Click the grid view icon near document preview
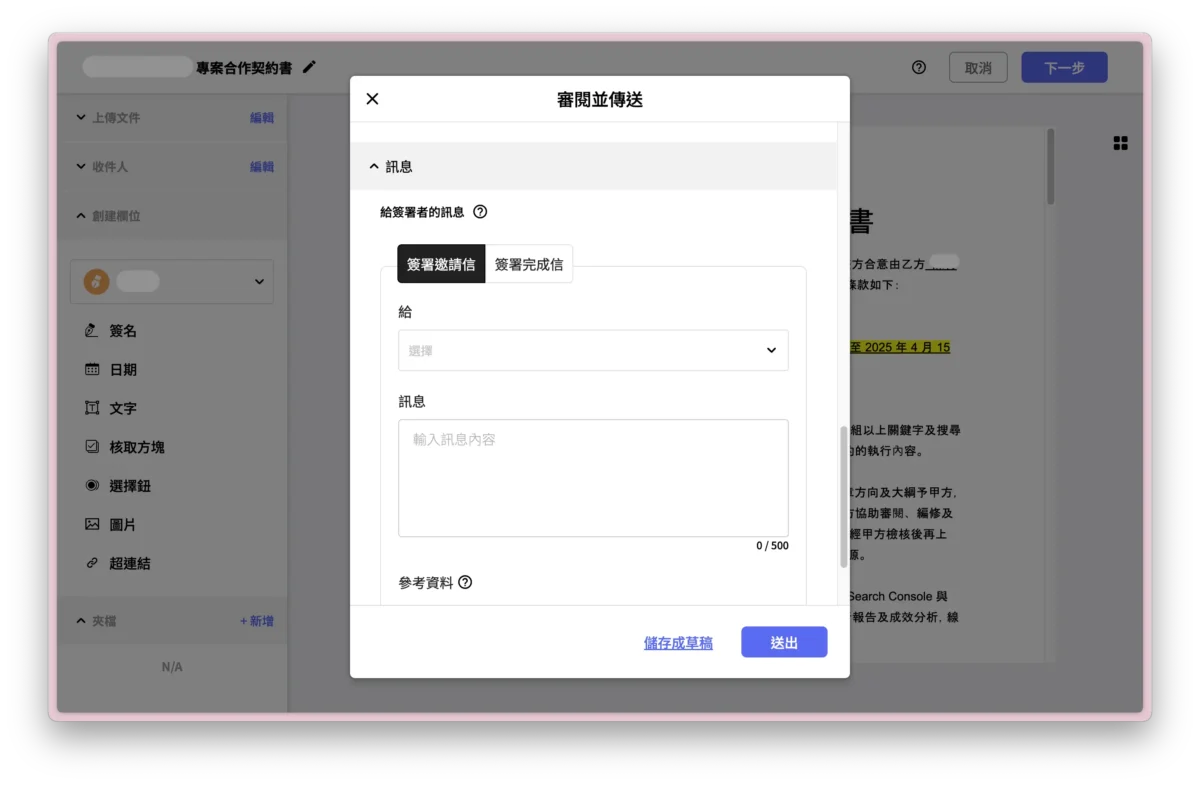Viewport: 1200px width, 785px height. tap(1120, 142)
